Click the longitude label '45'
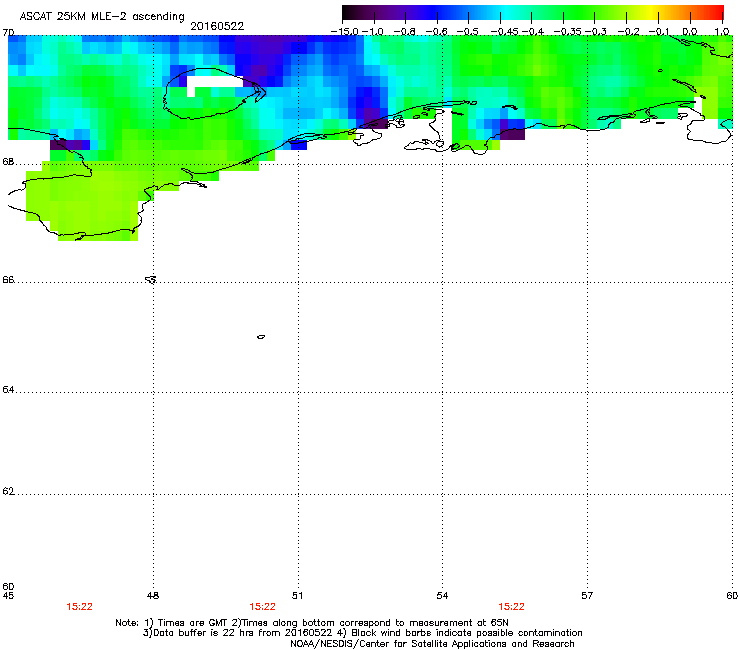The image size is (740, 650). pyautogui.click(x=8, y=596)
